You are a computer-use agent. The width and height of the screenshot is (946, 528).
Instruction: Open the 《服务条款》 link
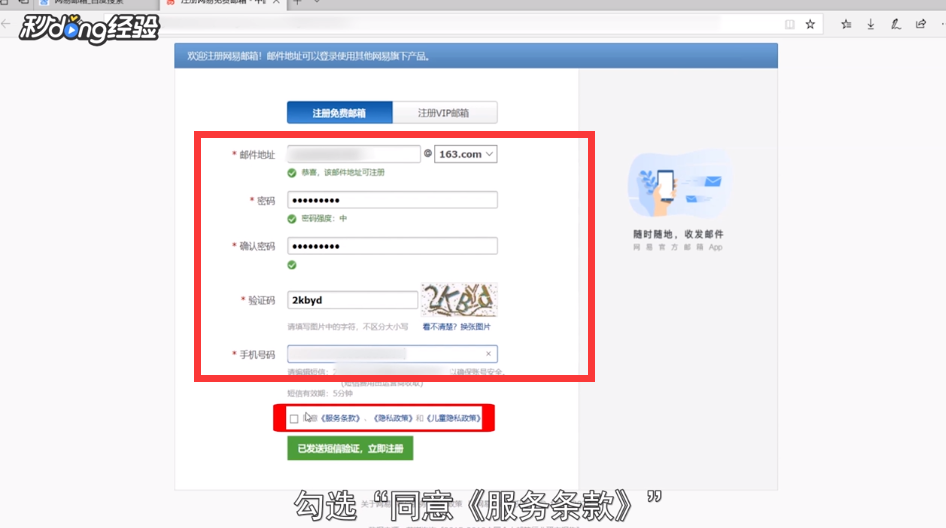pos(340,418)
